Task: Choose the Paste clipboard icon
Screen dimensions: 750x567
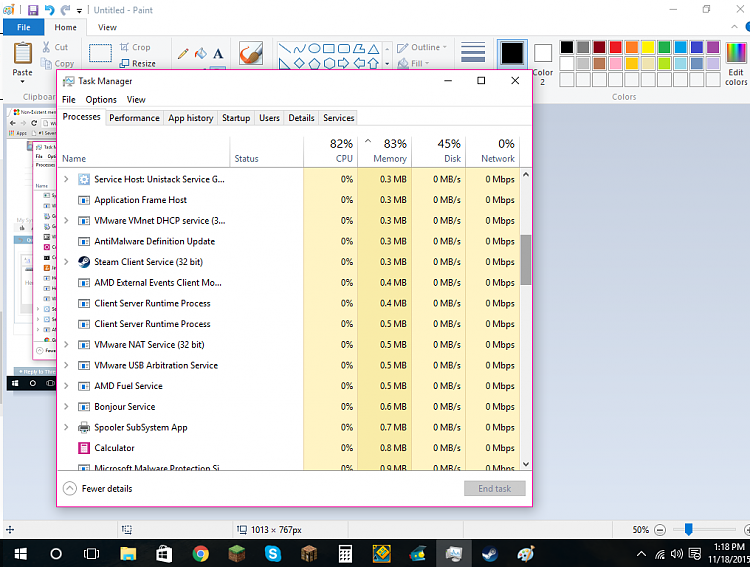Action: click(x=22, y=53)
